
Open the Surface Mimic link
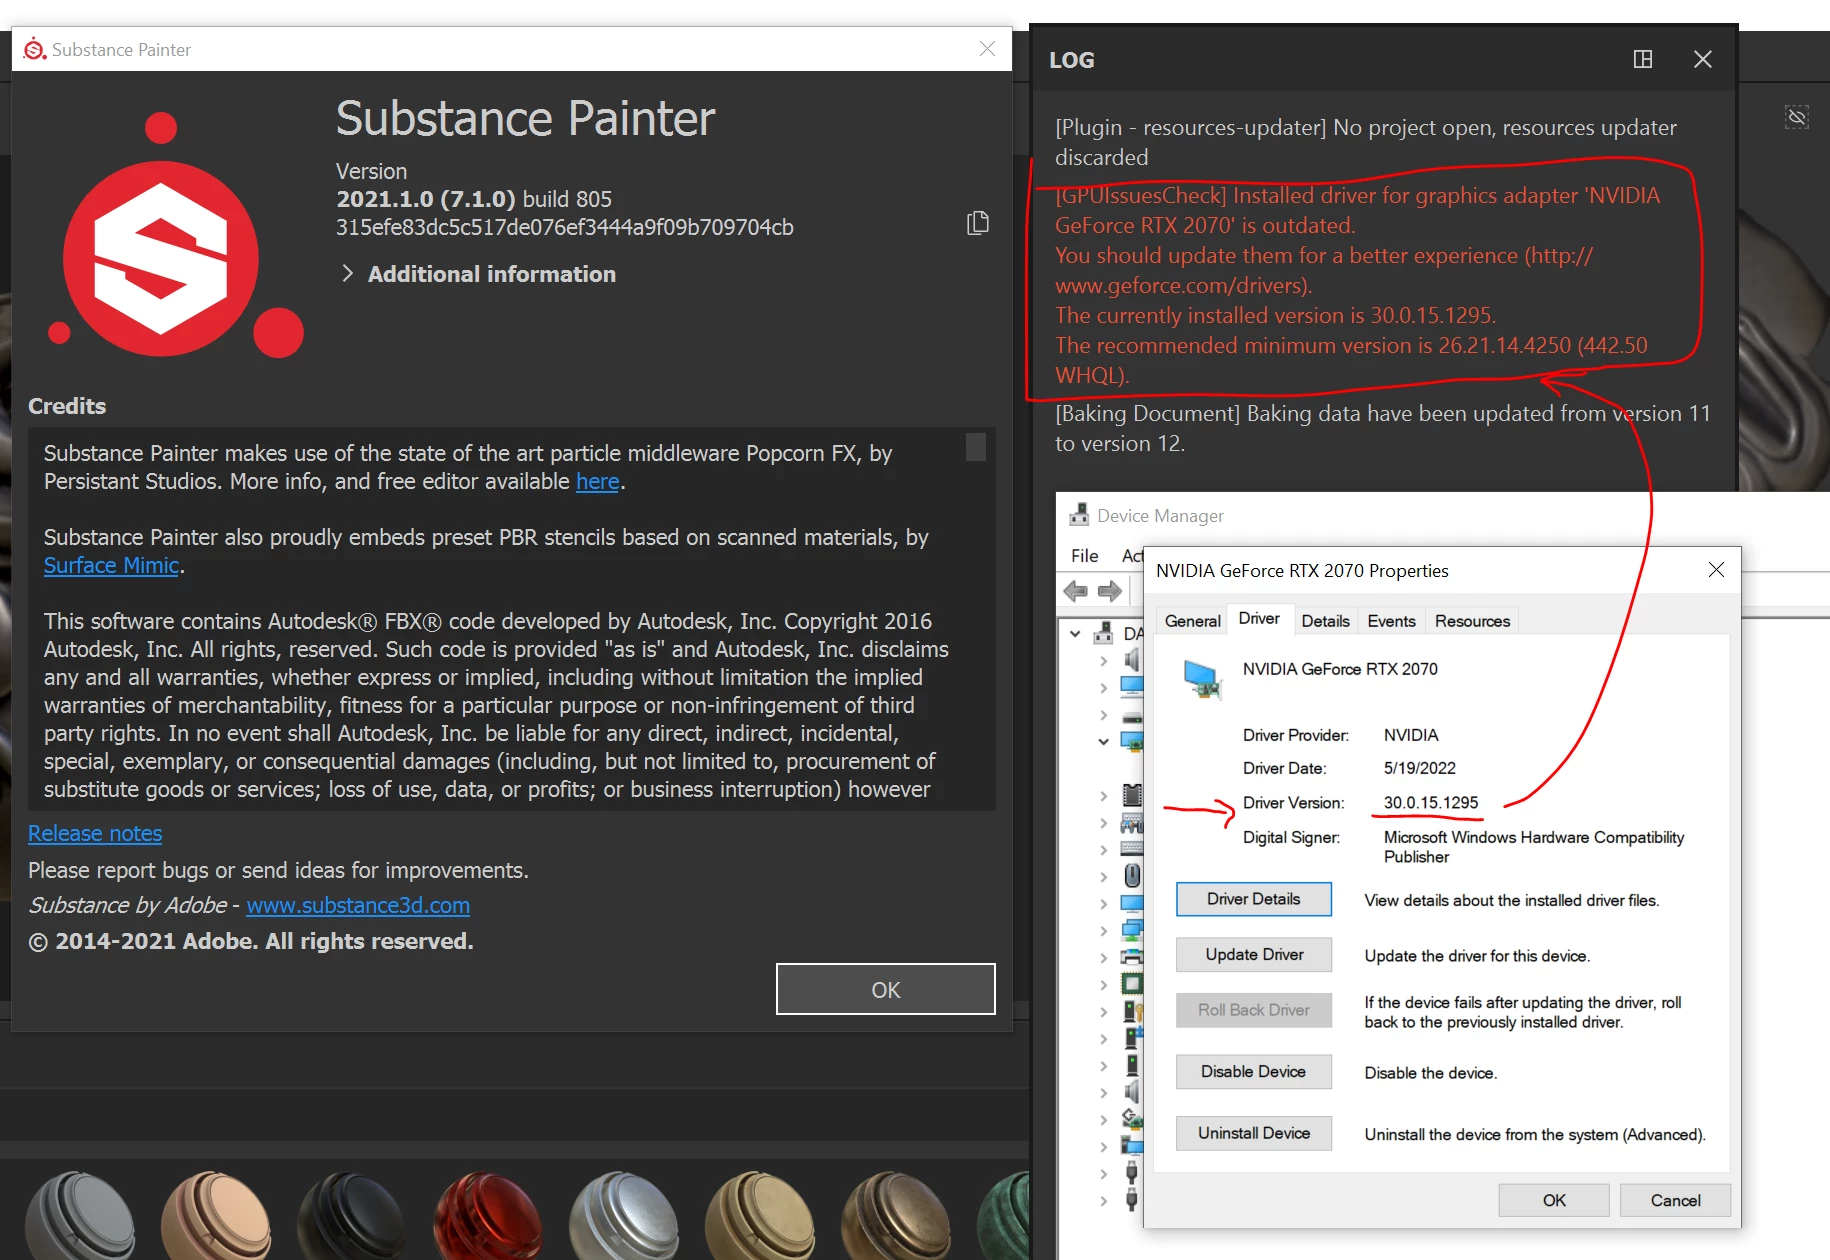(111, 565)
